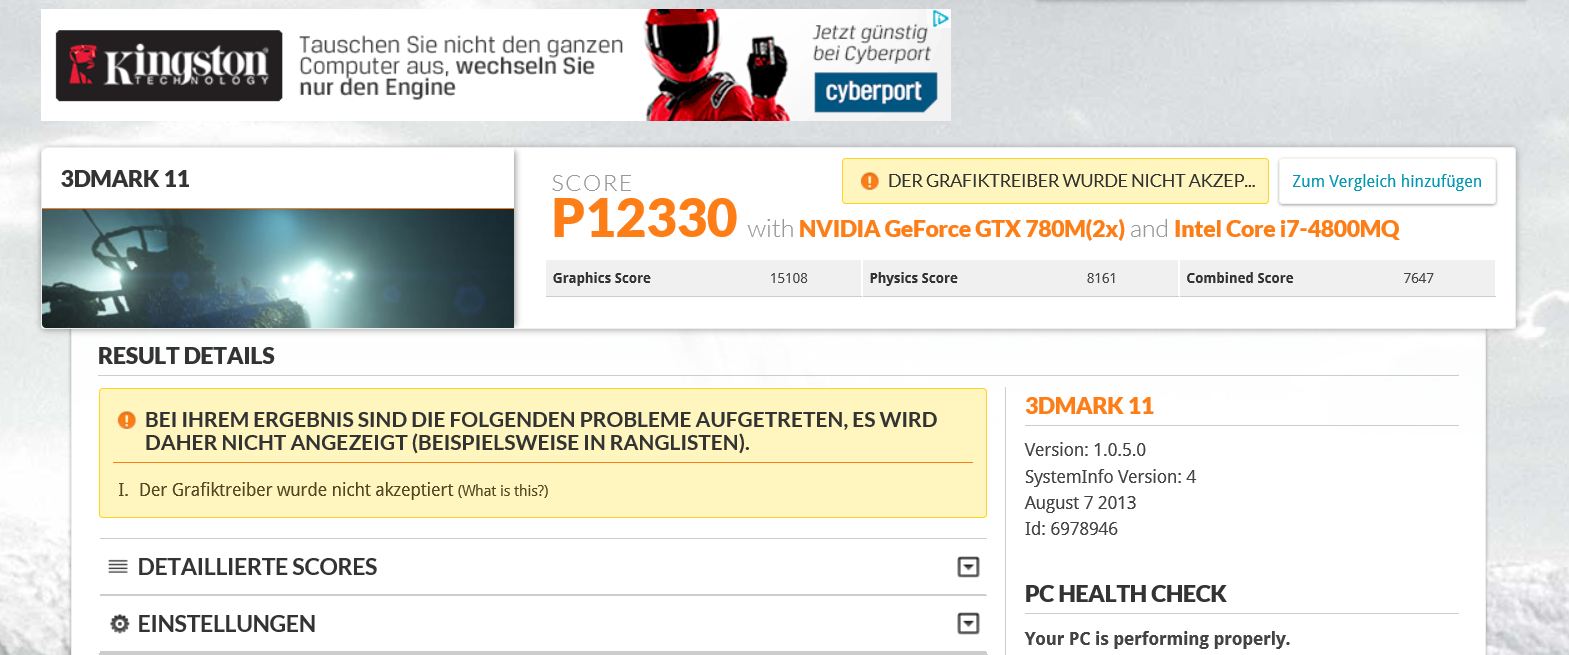
Task: Click the Kingston Technology logo
Action: tap(169, 66)
